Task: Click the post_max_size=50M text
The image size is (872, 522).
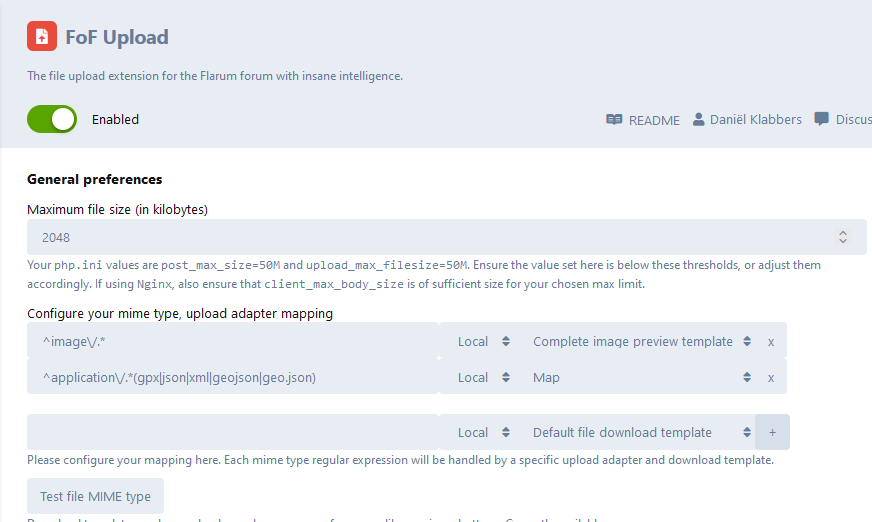Action: pos(221,265)
